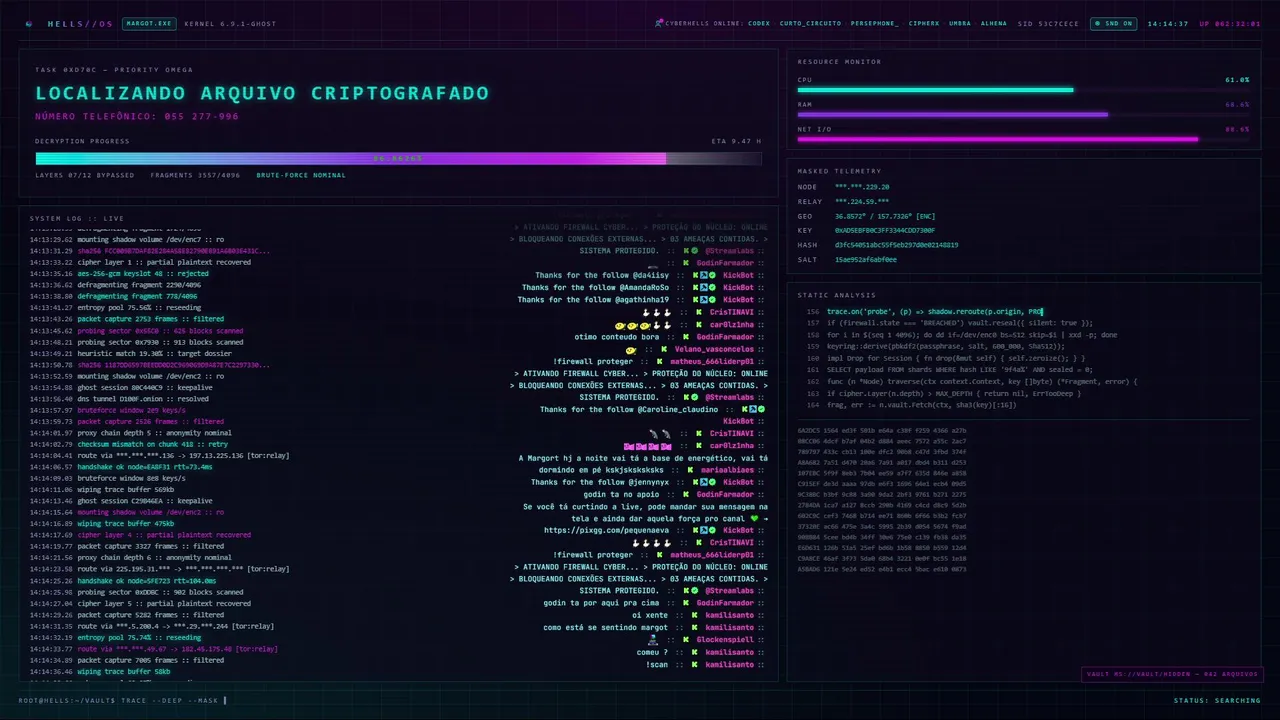Click the RAM usage bar
1280x720 pixels.
pyautogui.click(x=1023, y=114)
